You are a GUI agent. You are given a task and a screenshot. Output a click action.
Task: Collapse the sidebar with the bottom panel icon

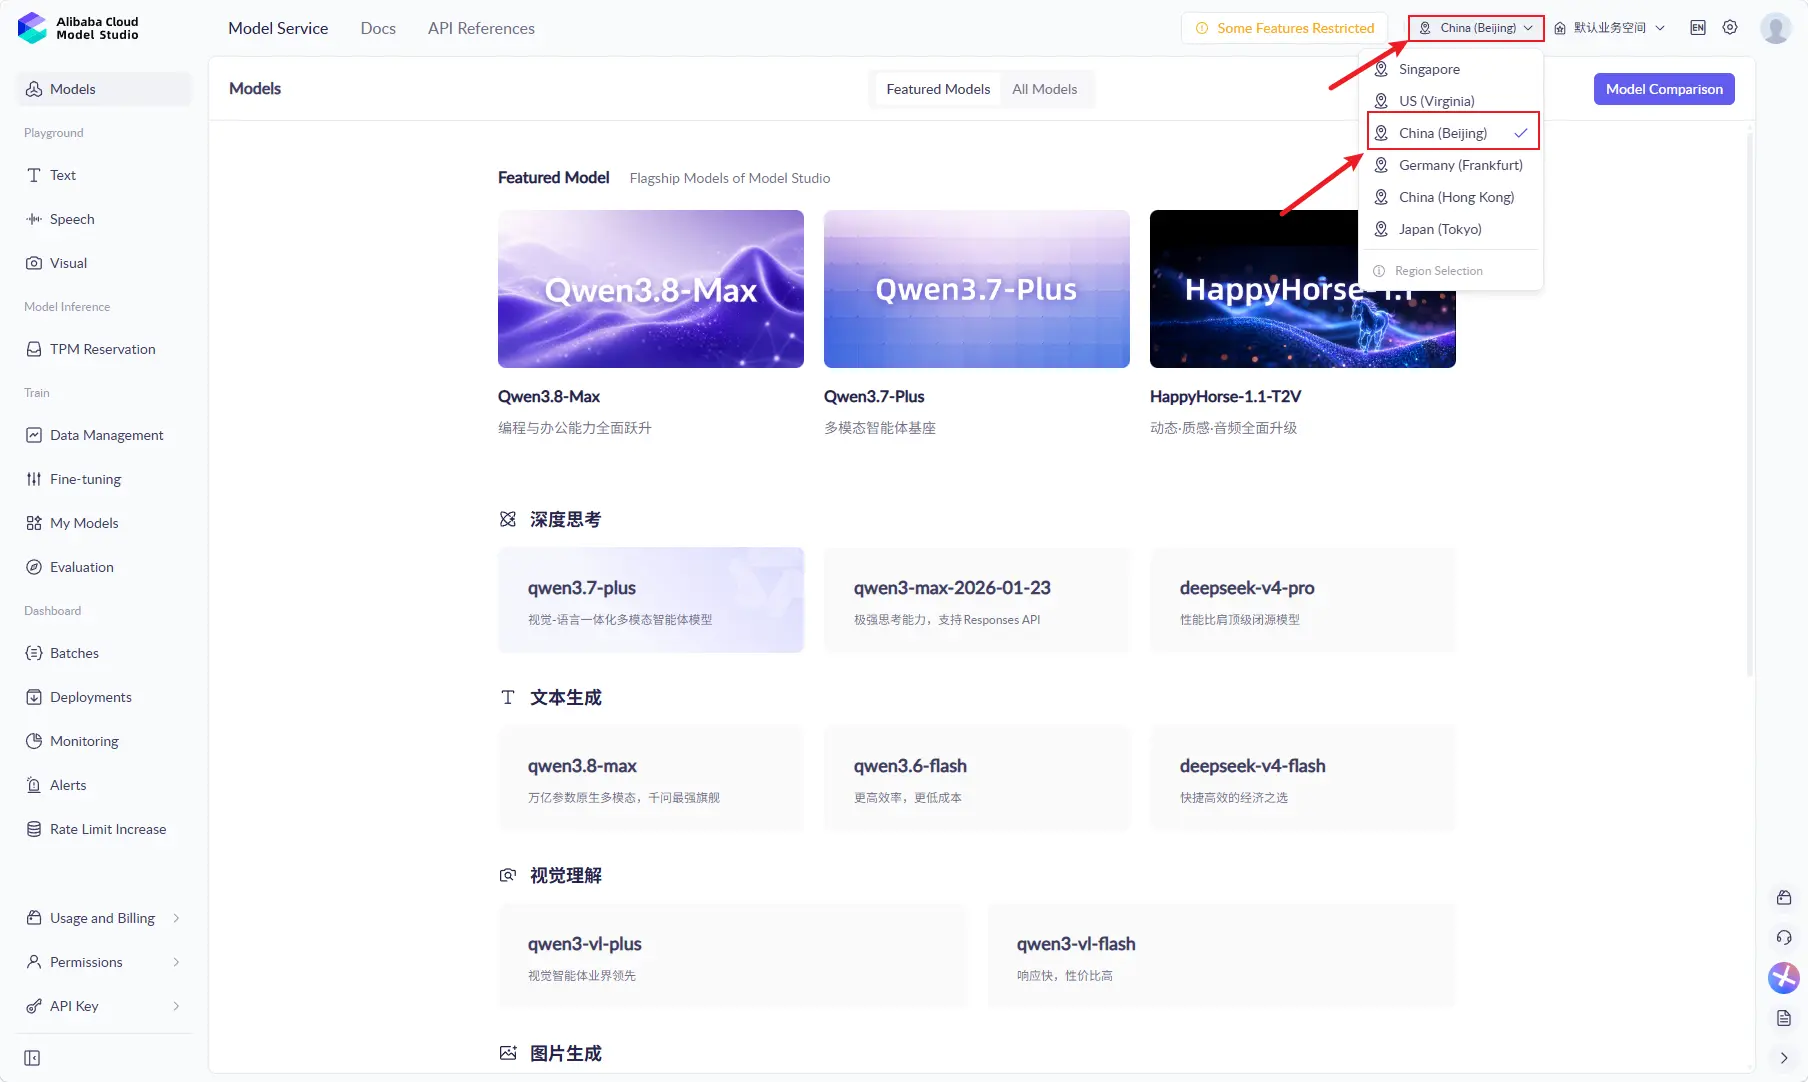pyautogui.click(x=32, y=1058)
